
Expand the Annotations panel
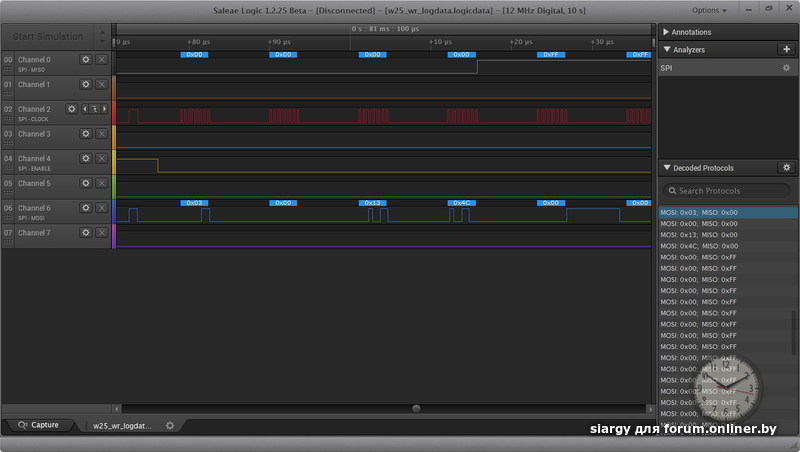tap(667, 32)
